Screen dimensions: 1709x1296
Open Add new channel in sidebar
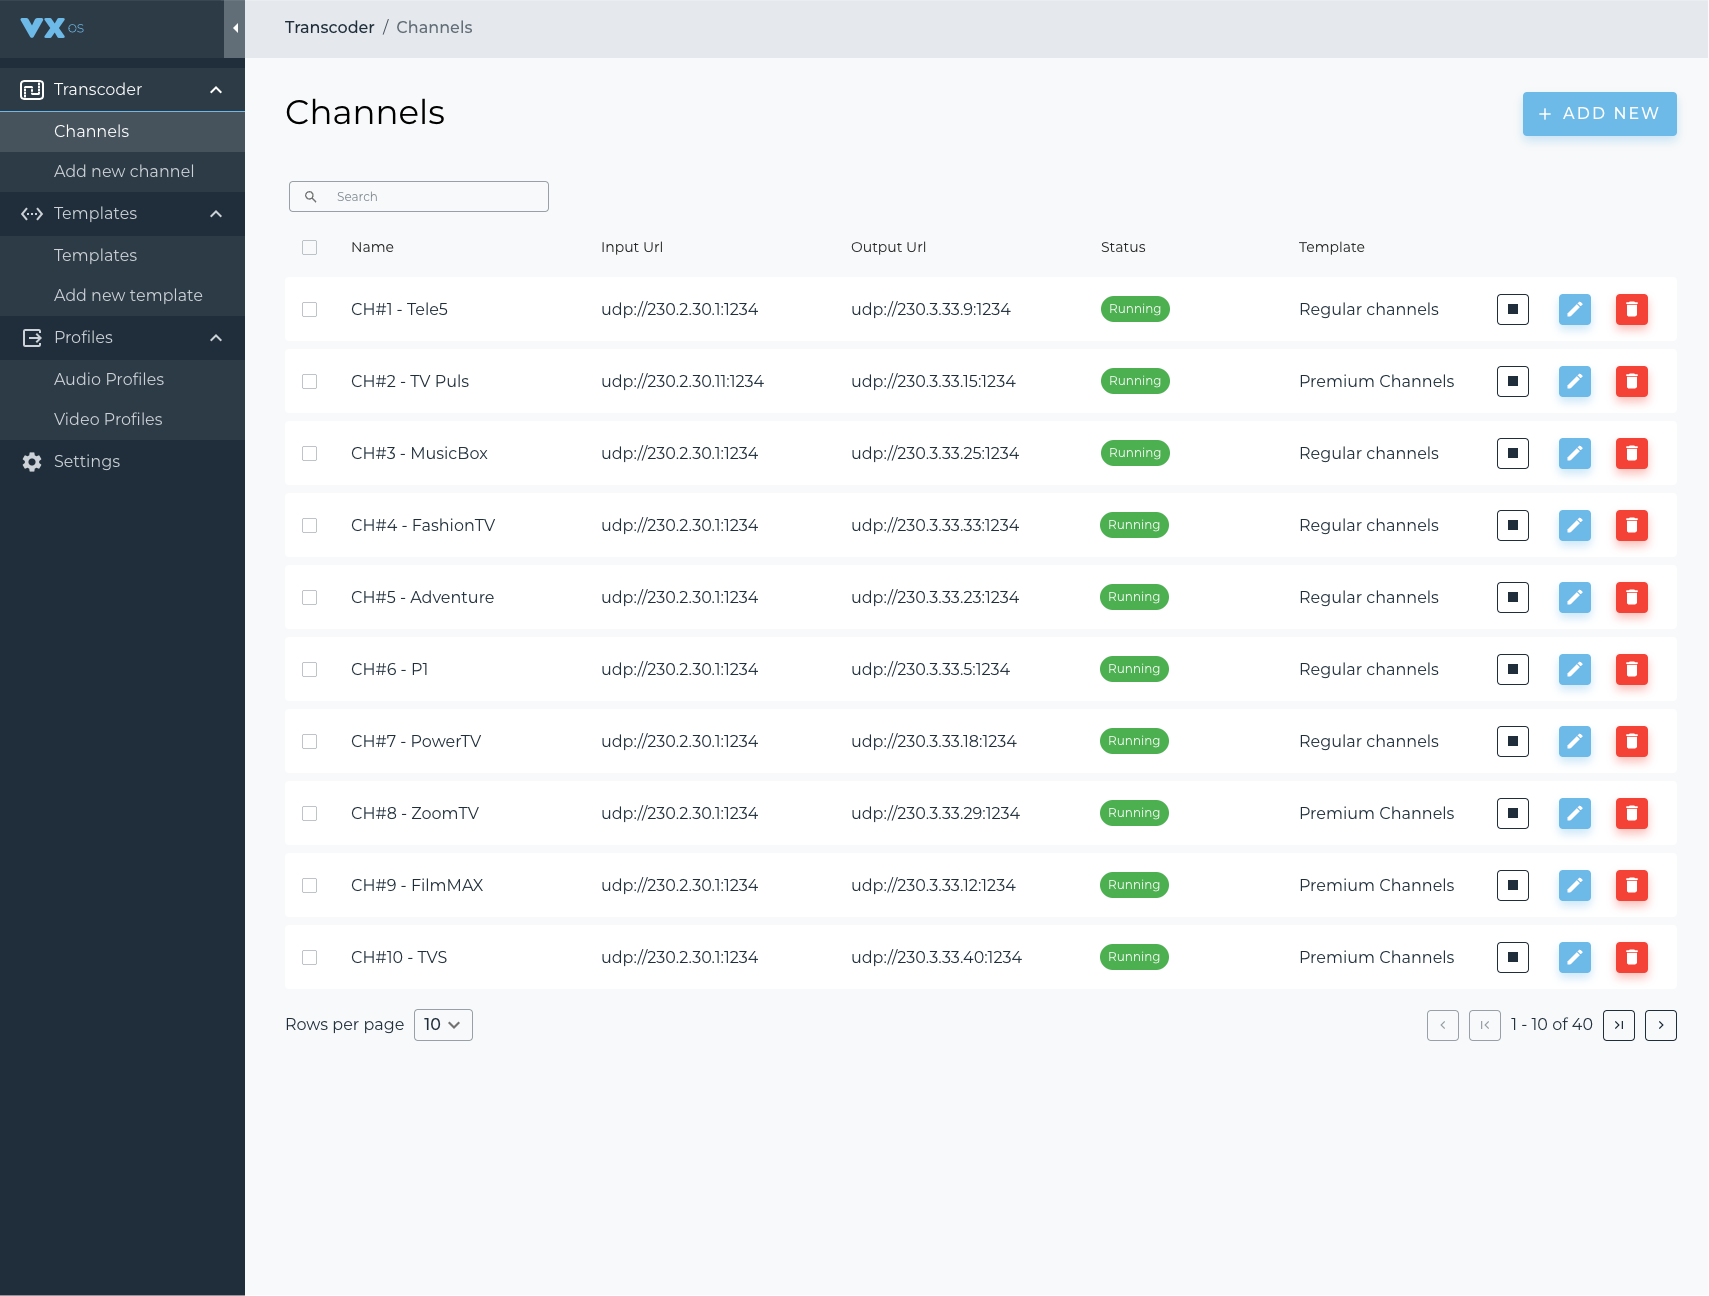tap(122, 171)
